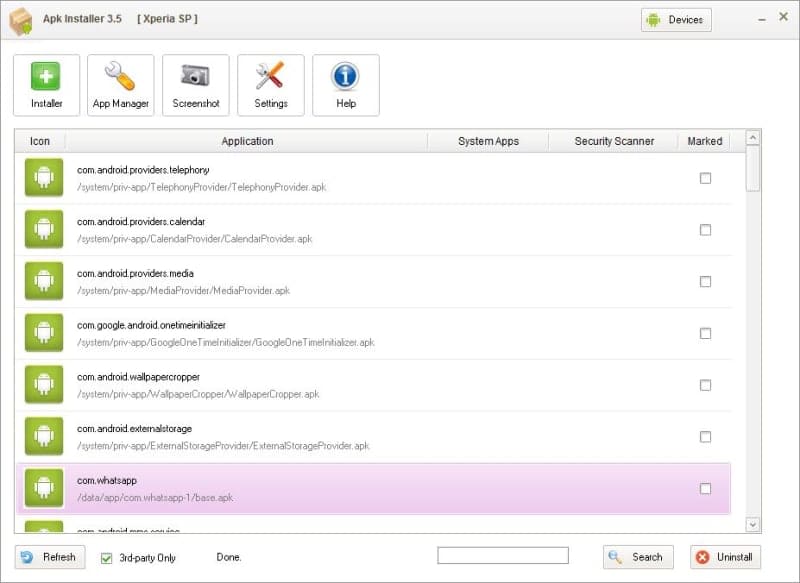Click the /data/app/com.whatsapp-1/base.apk path
Screen dimensions: 800x583
(155, 498)
